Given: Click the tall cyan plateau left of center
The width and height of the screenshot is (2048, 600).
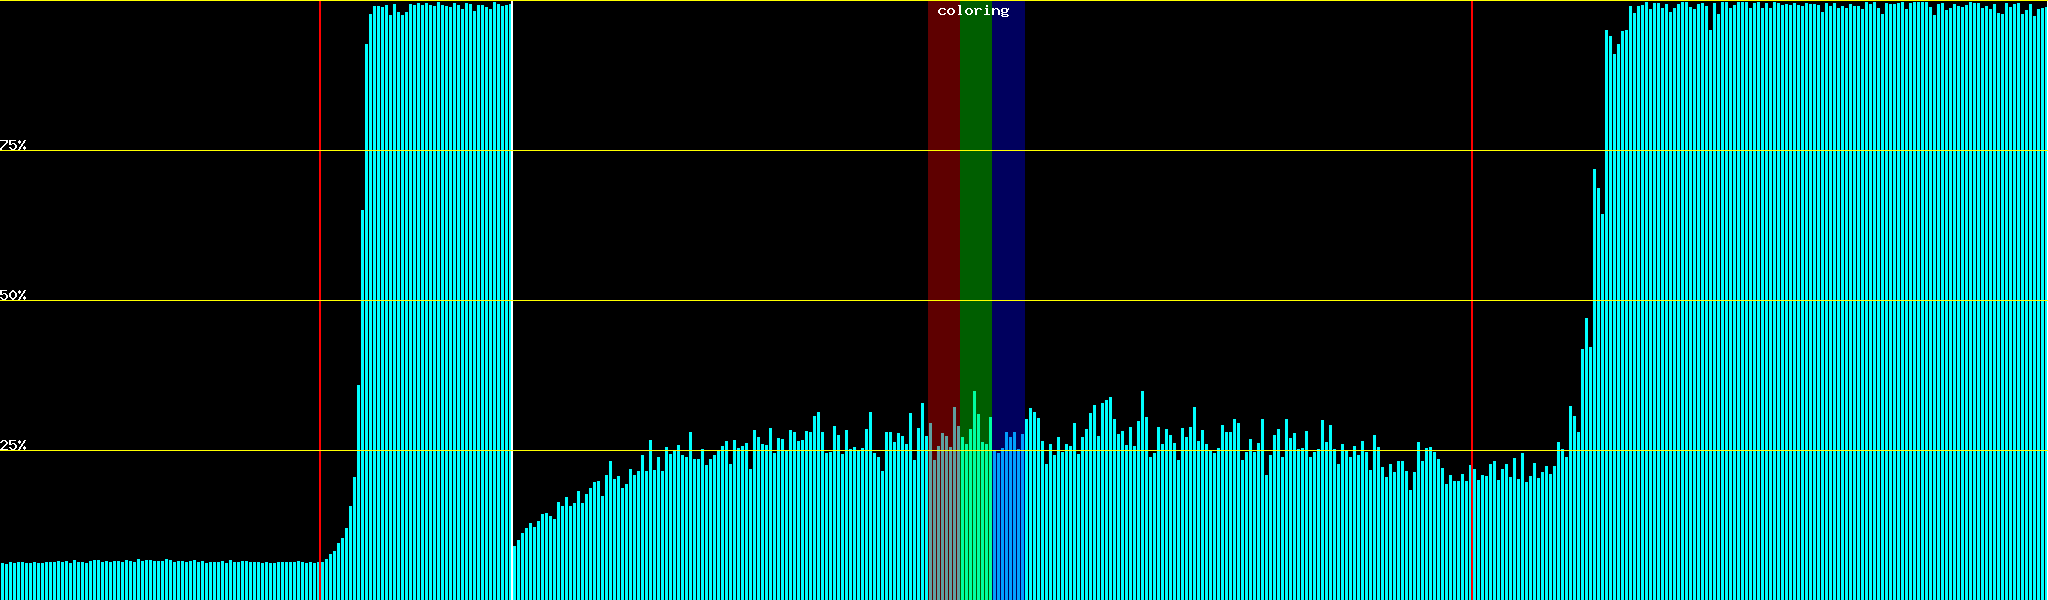Looking at the screenshot, I should click(x=437, y=300).
